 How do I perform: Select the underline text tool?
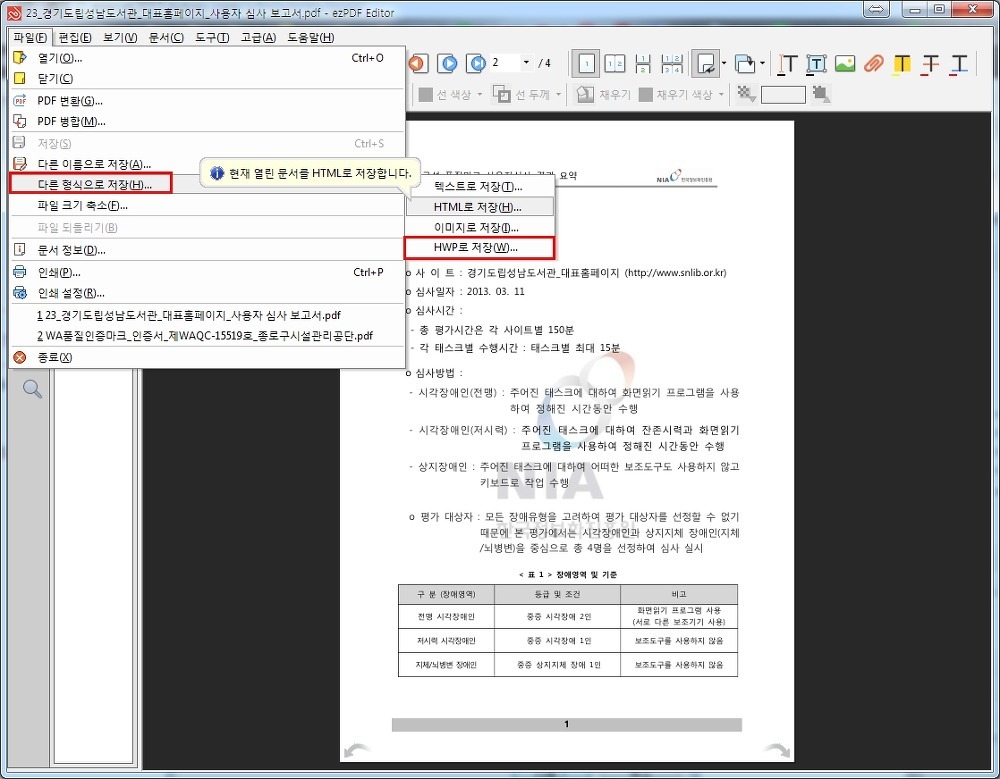point(959,63)
